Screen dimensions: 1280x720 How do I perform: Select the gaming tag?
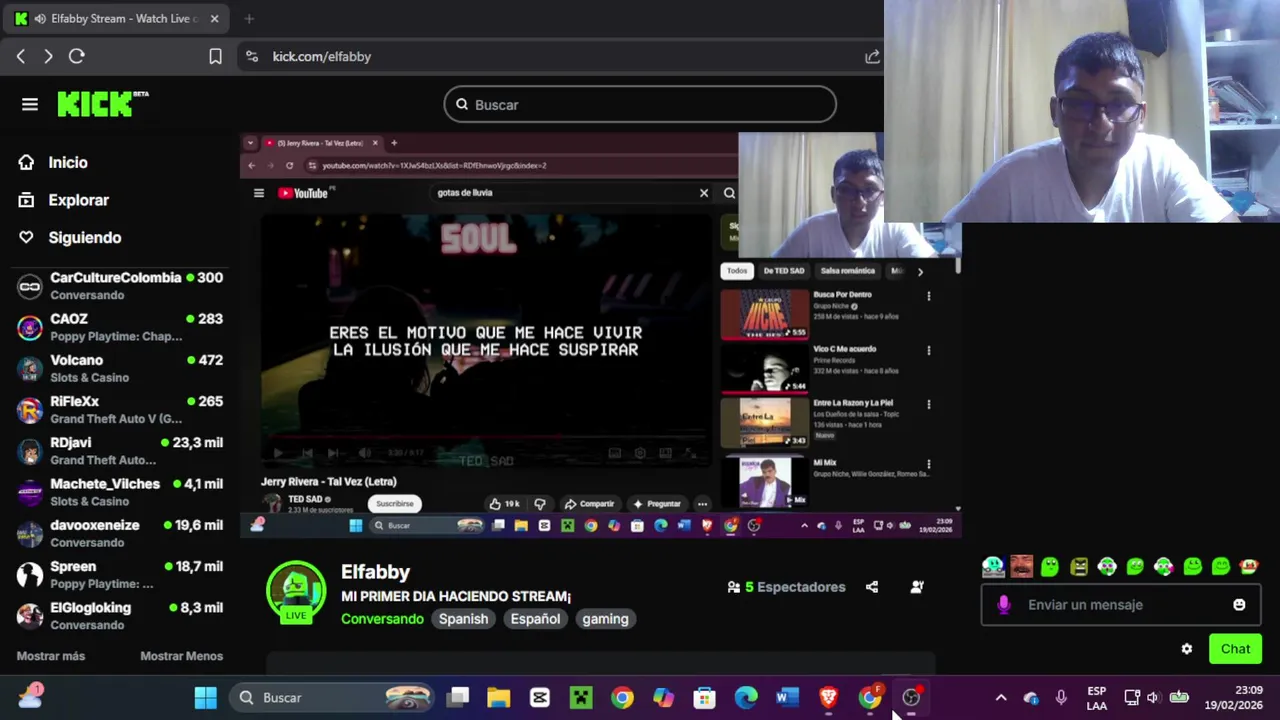(x=605, y=619)
